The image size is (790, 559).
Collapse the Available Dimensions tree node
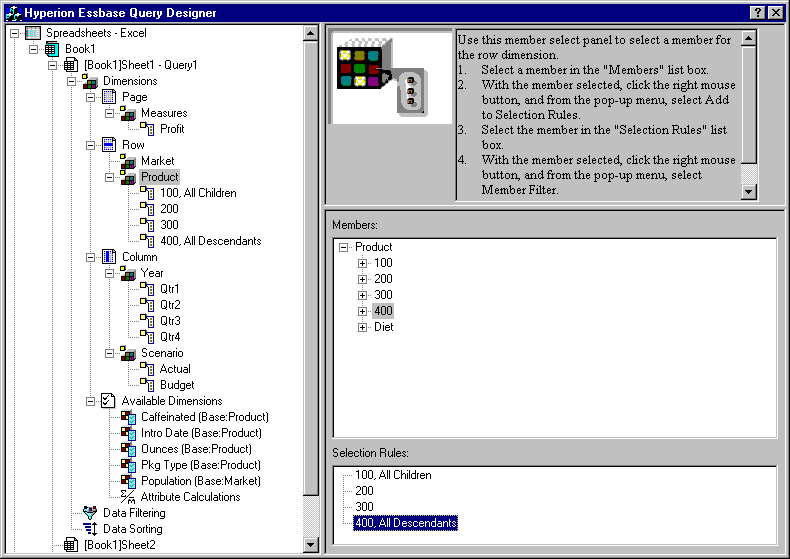coord(91,401)
